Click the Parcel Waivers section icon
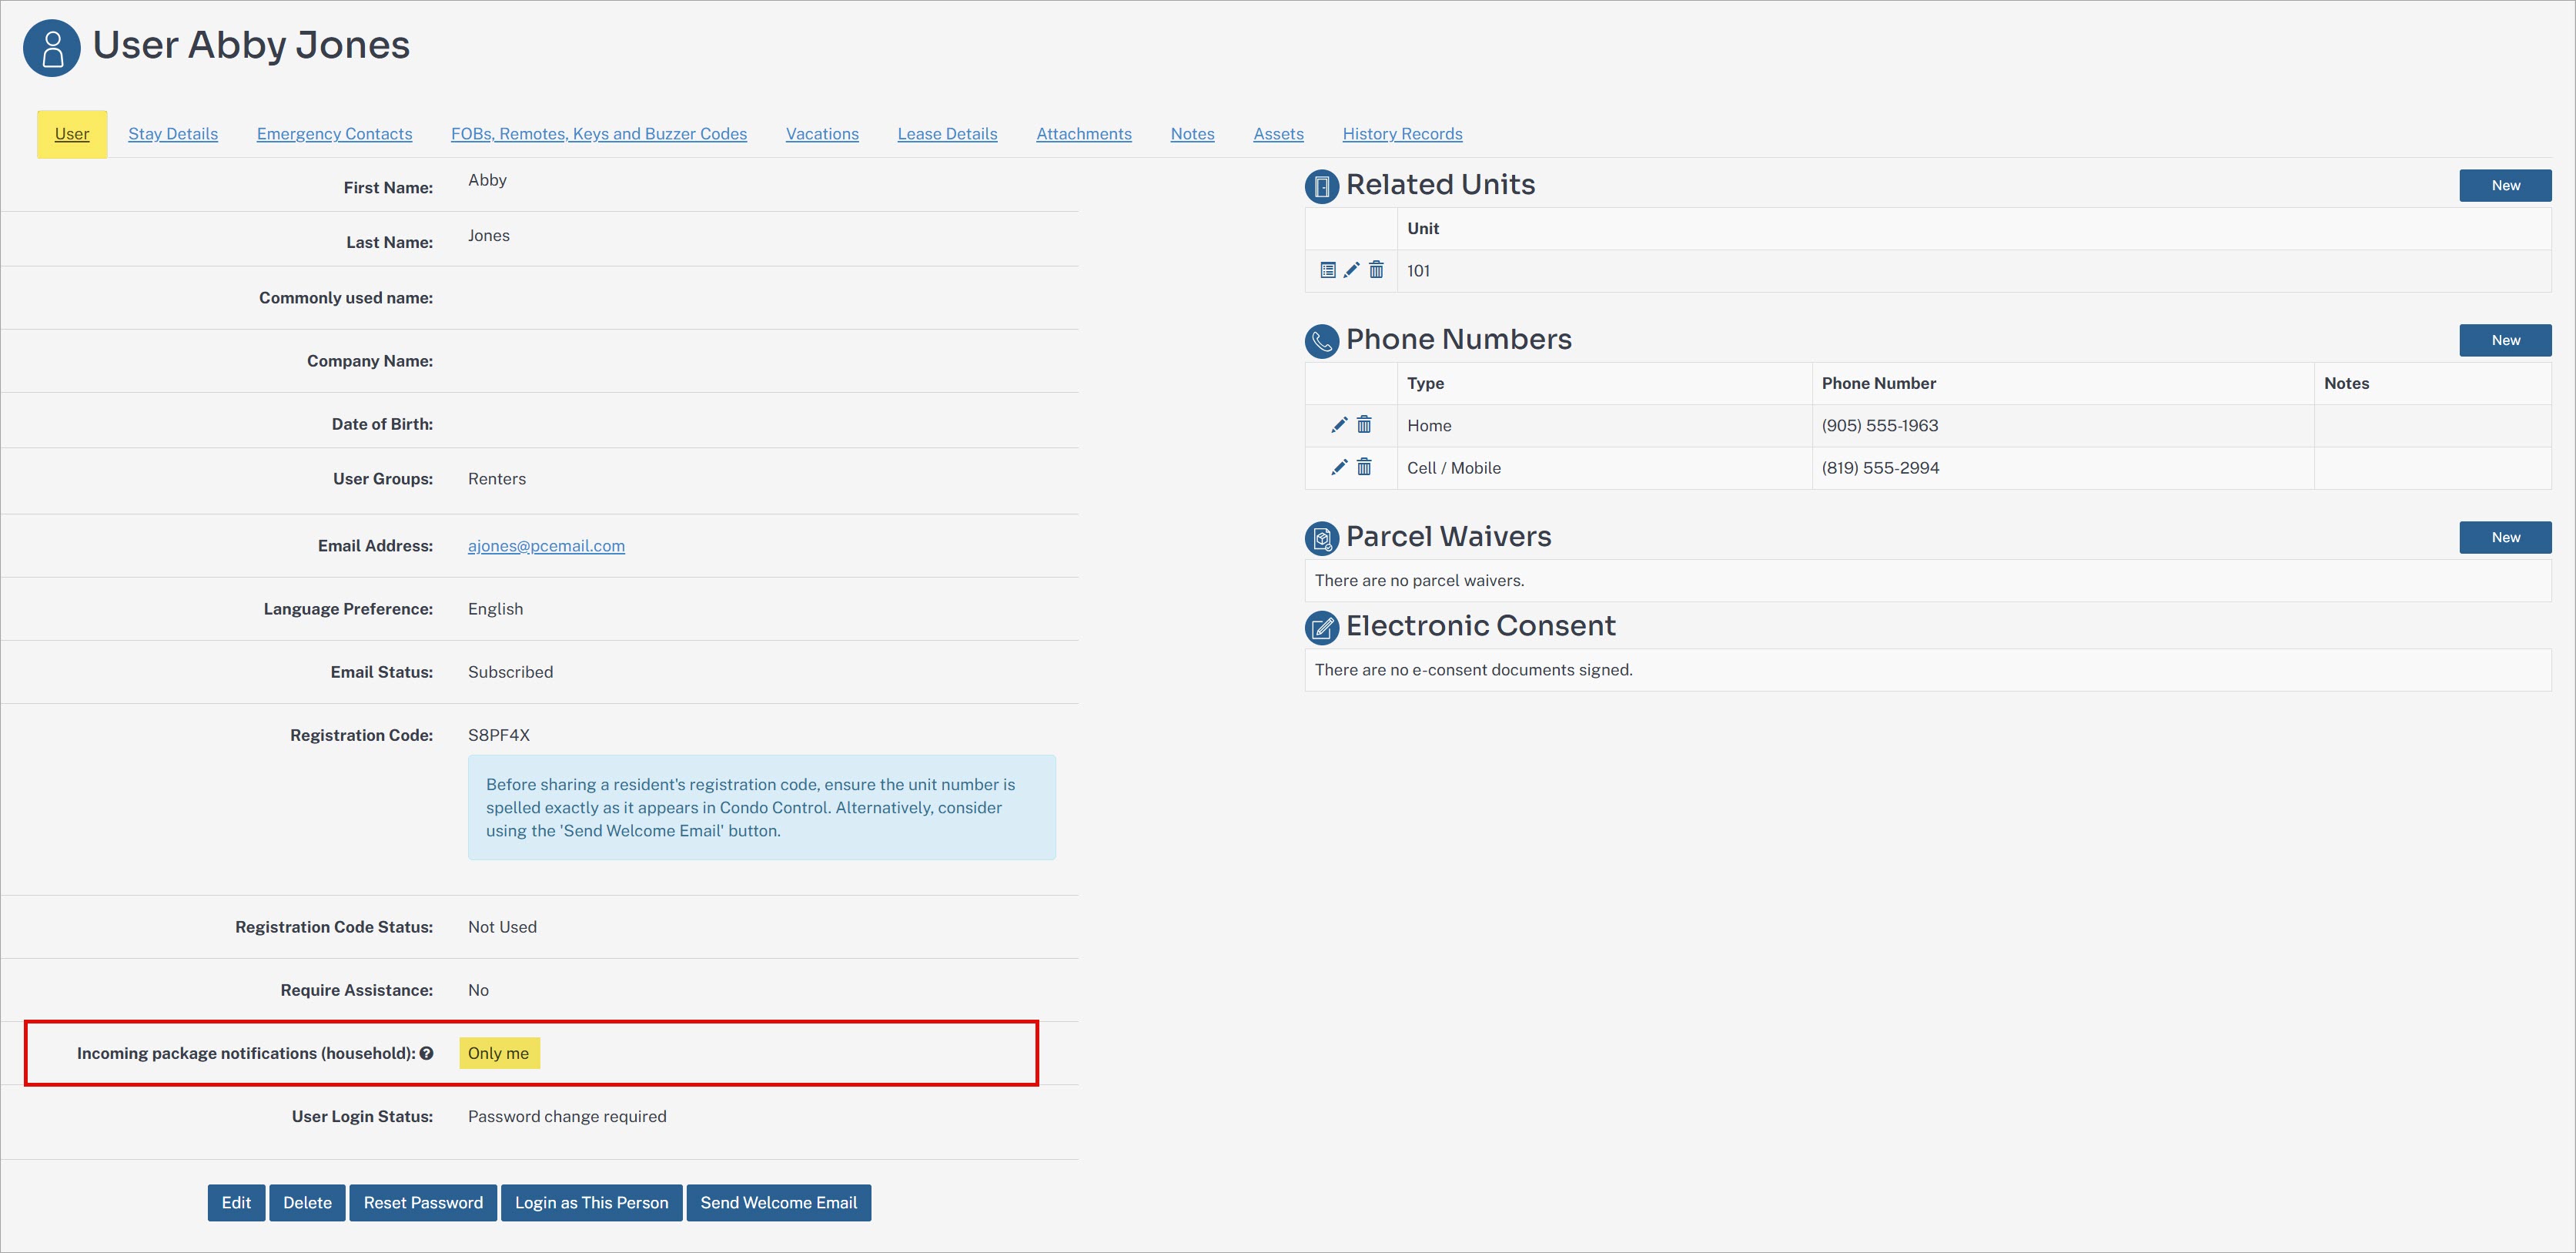 tap(1321, 539)
